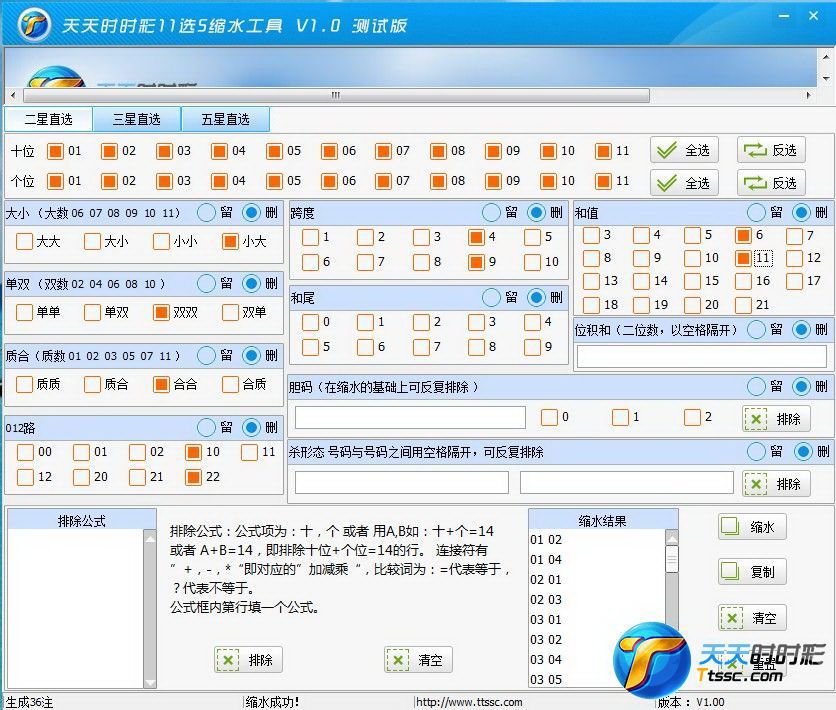Click the 位积和 input field
The height and width of the screenshot is (710, 836).
pos(702,357)
